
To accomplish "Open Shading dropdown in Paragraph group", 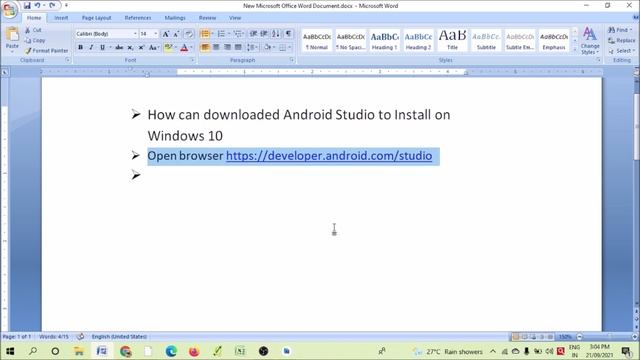I will click(x=274, y=47).
